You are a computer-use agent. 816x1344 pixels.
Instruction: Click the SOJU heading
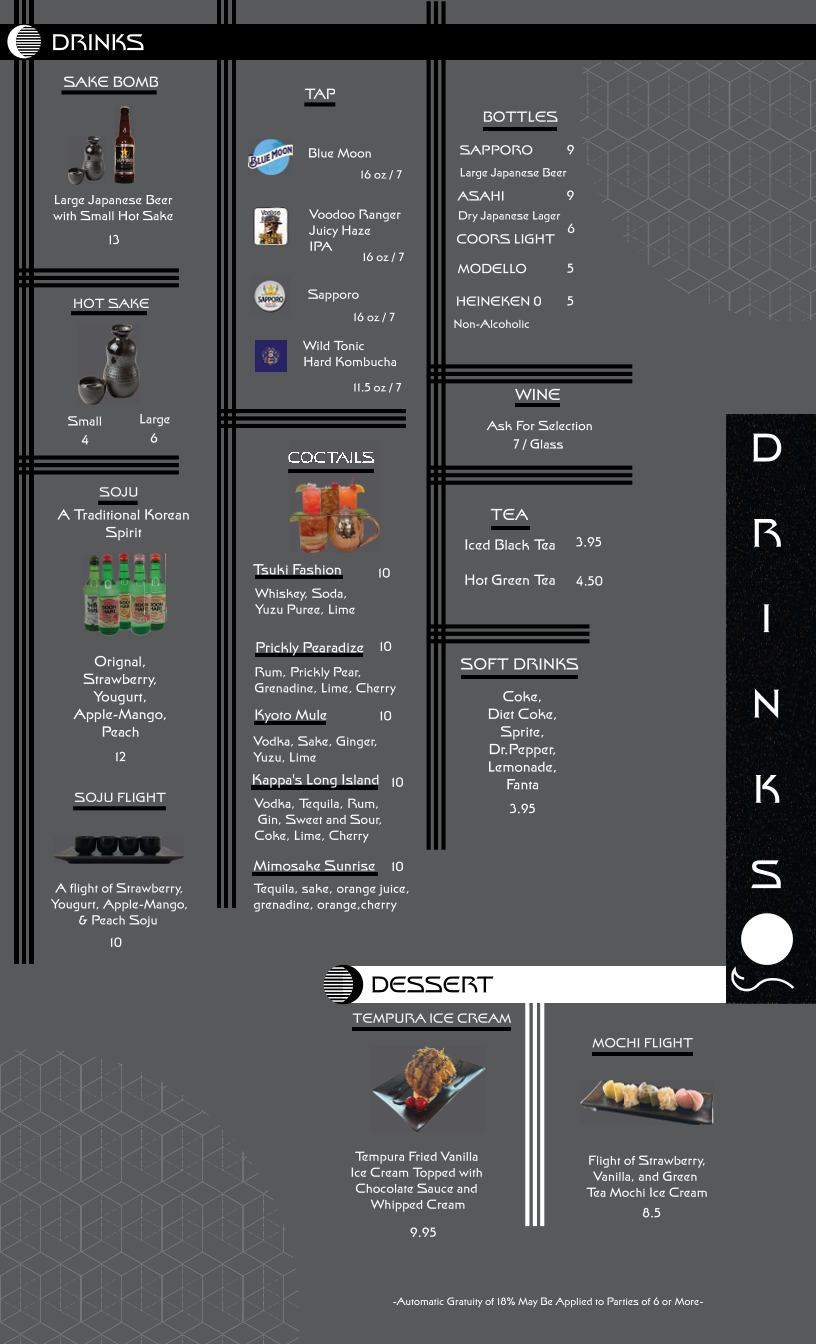point(119,492)
